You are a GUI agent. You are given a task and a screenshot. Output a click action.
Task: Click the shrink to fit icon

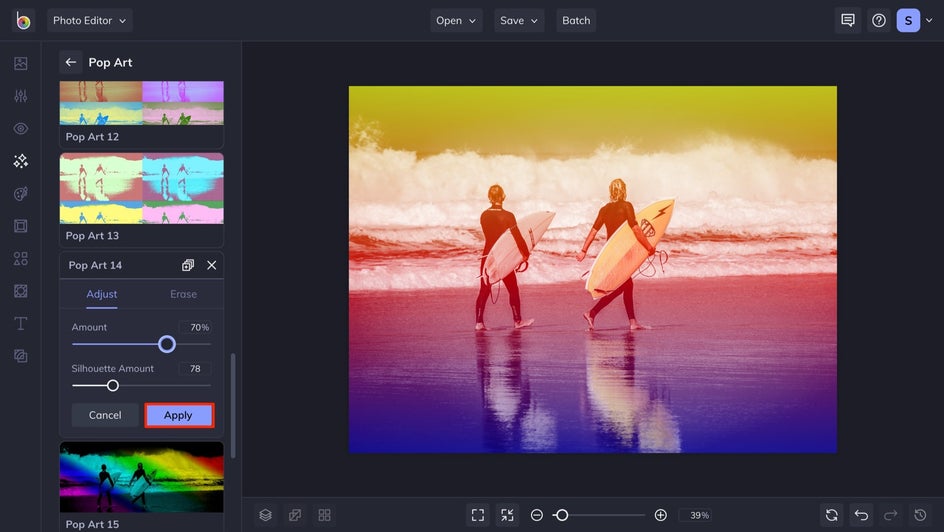coord(507,515)
